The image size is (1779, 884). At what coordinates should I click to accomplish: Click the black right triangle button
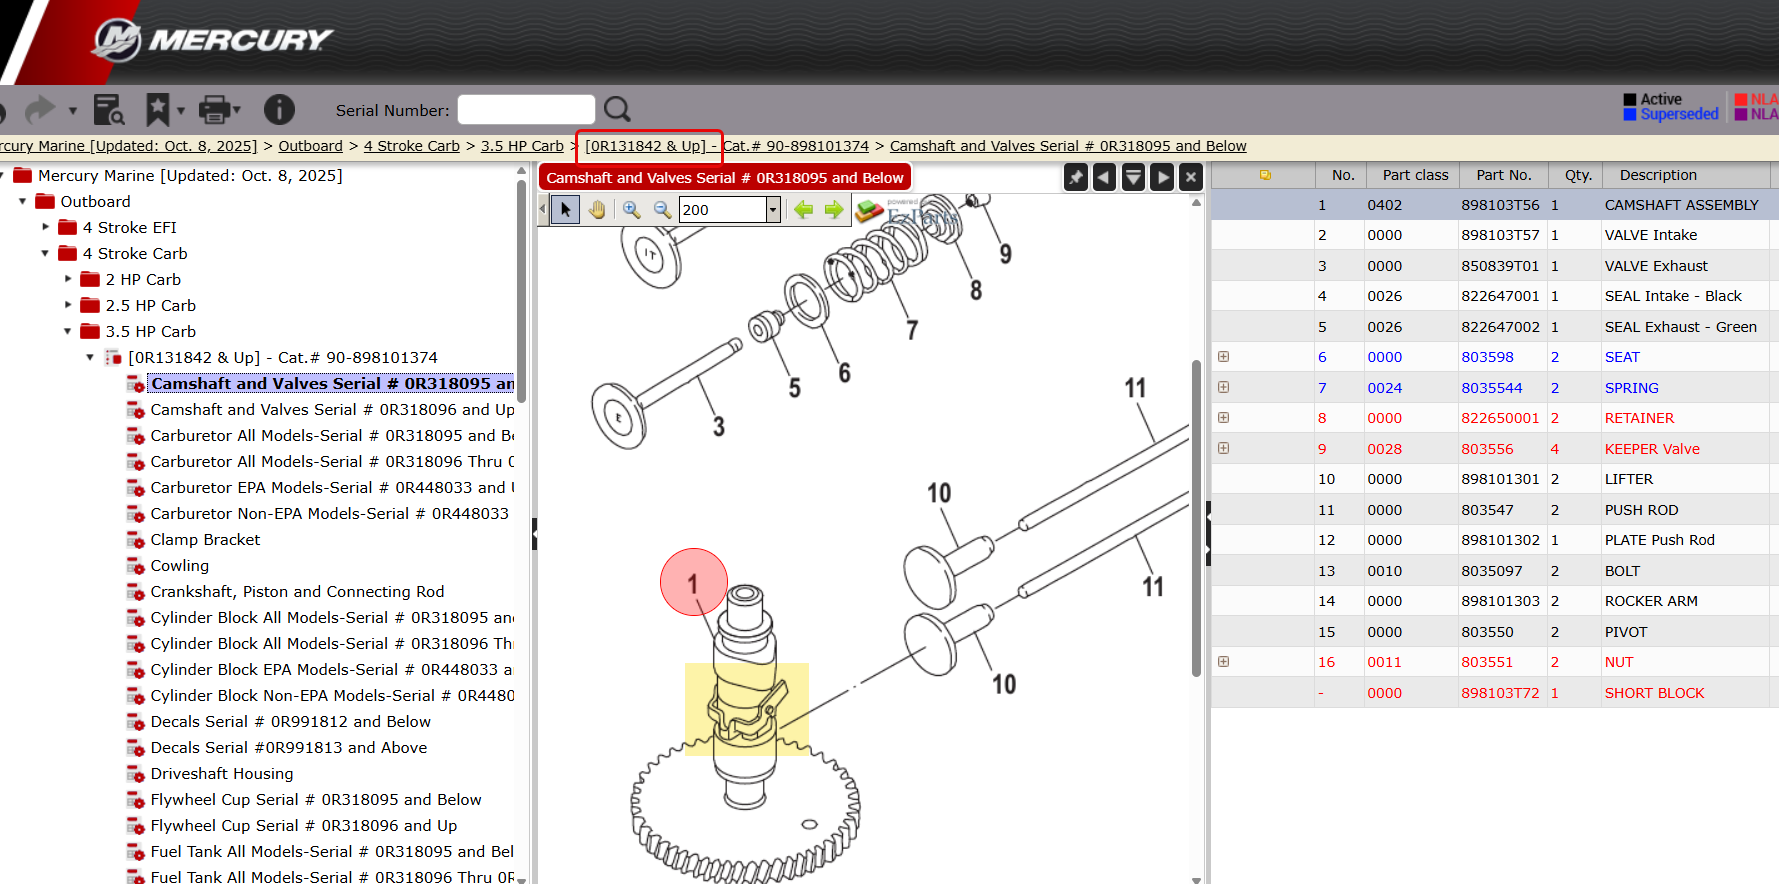point(1162,177)
